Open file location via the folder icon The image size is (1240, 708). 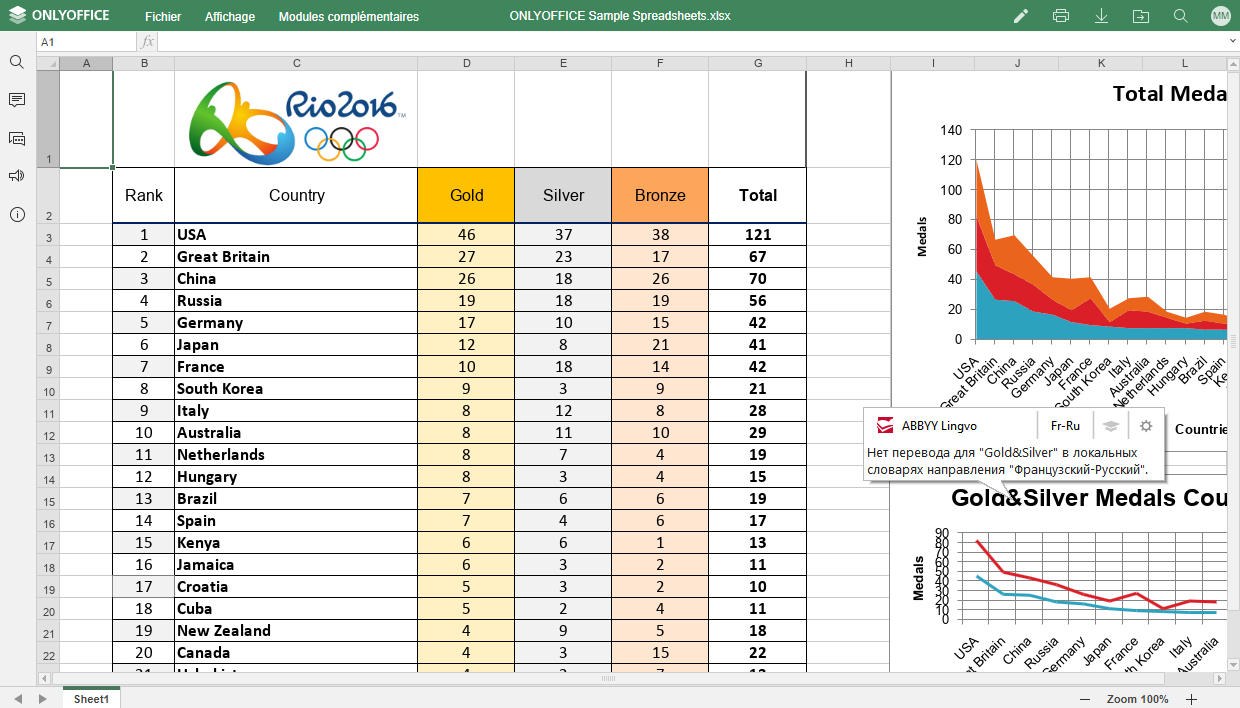coord(1141,16)
